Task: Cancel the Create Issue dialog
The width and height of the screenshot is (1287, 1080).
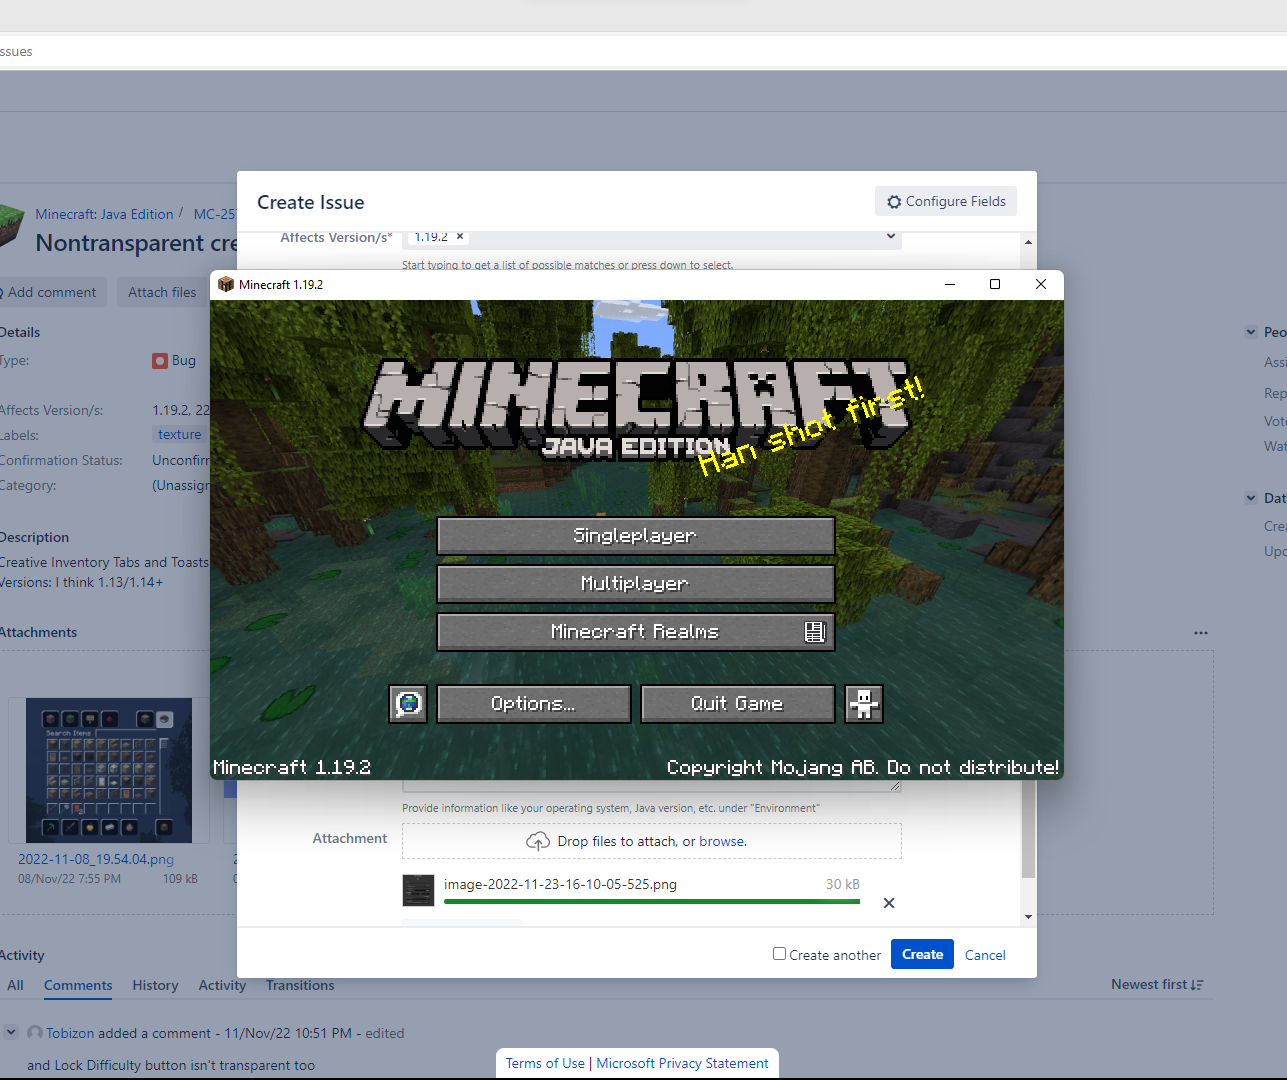Action: tap(985, 955)
